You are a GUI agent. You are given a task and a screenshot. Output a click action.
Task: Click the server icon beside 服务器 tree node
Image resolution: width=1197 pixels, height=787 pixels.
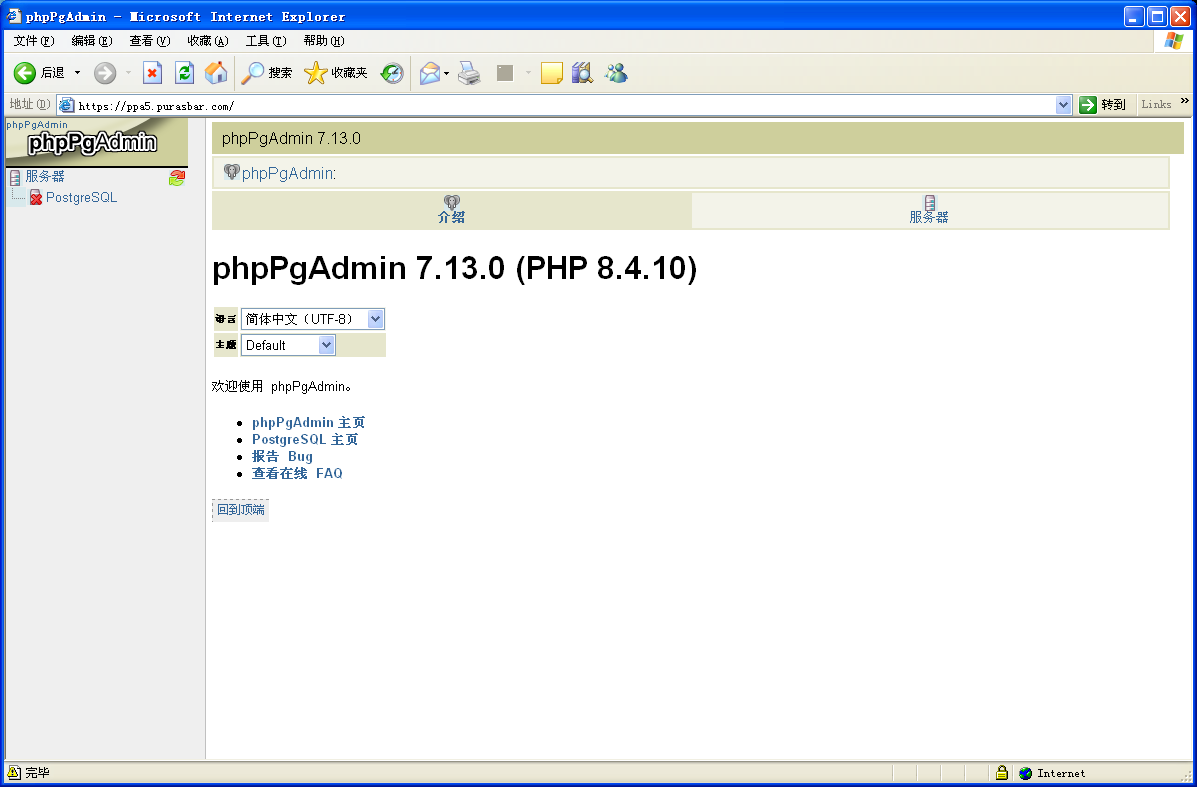pos(15,178)
